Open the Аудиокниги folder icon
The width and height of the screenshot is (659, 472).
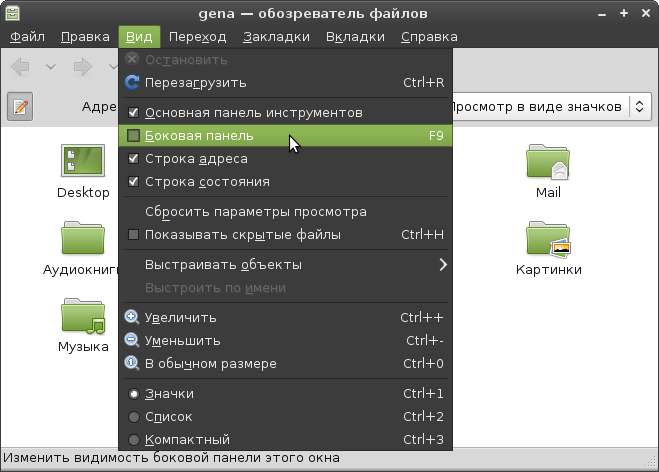(x=83, y=238)
